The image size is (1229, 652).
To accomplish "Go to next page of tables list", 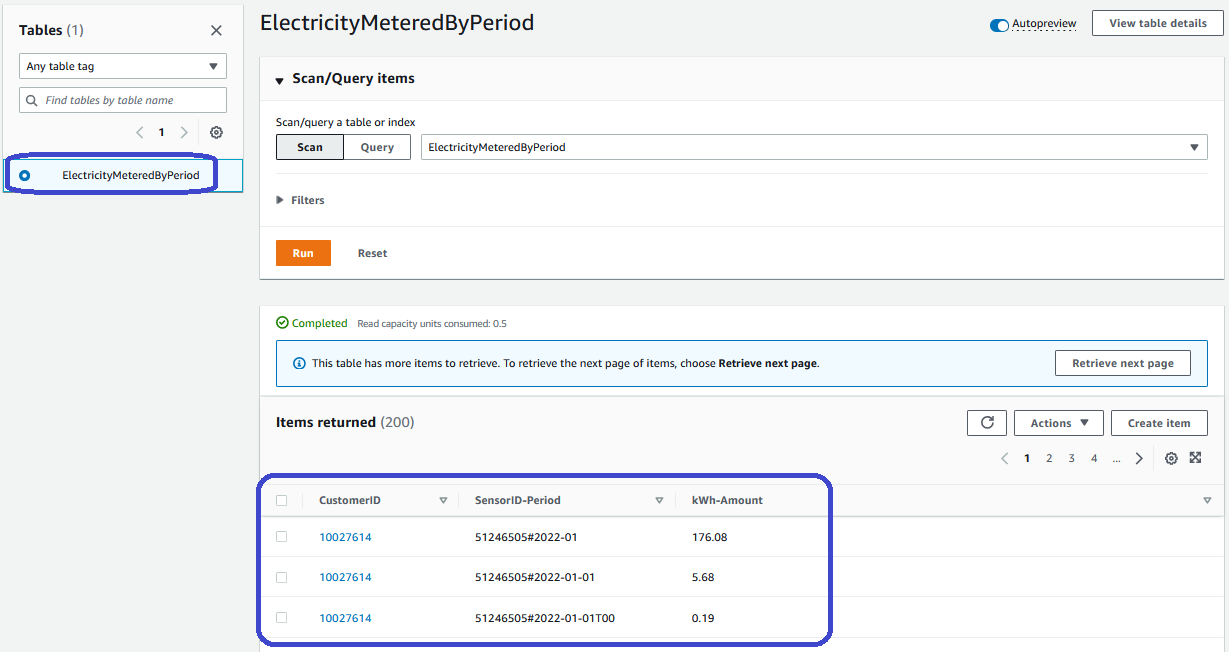I will point(184,132).
